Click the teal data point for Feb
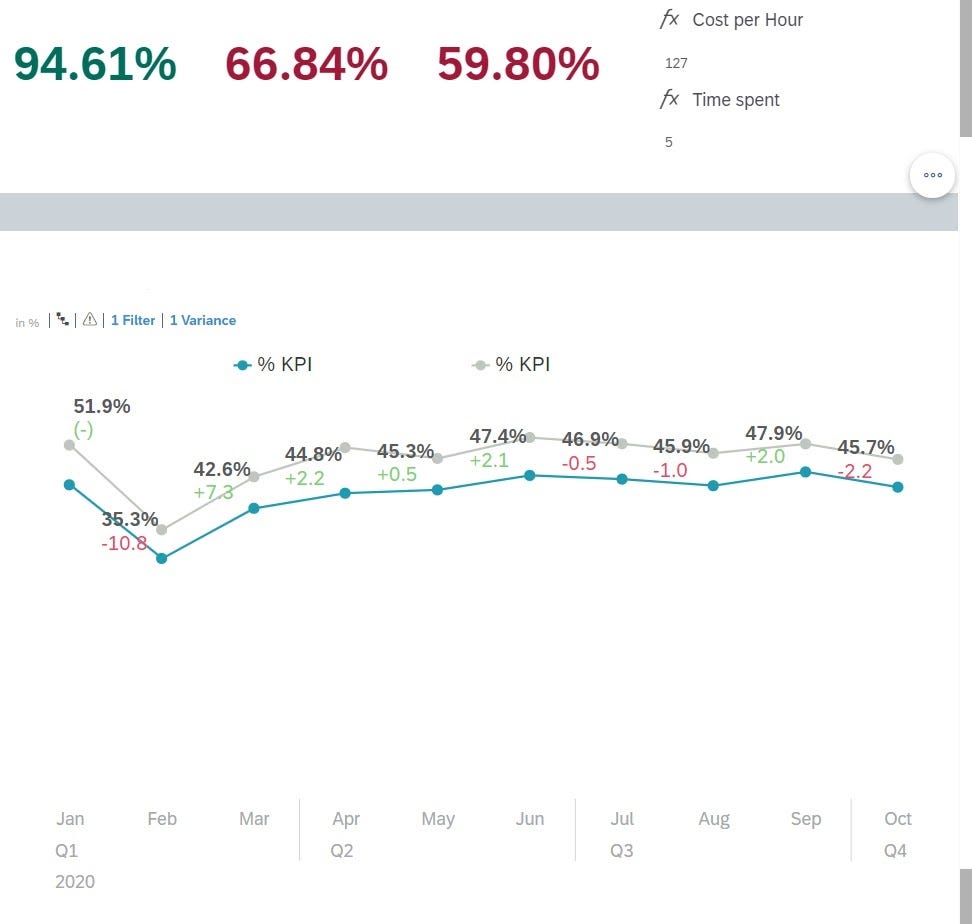The height and width of the screenshot is (924, 972). coord(161,558)
